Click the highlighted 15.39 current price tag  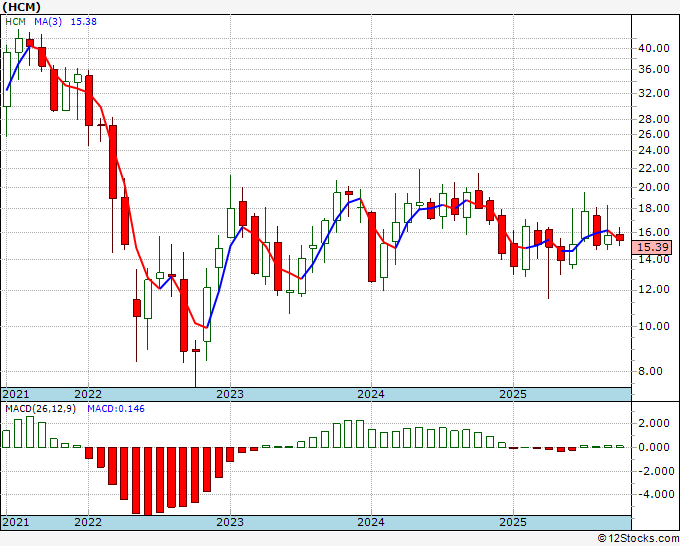652,247
